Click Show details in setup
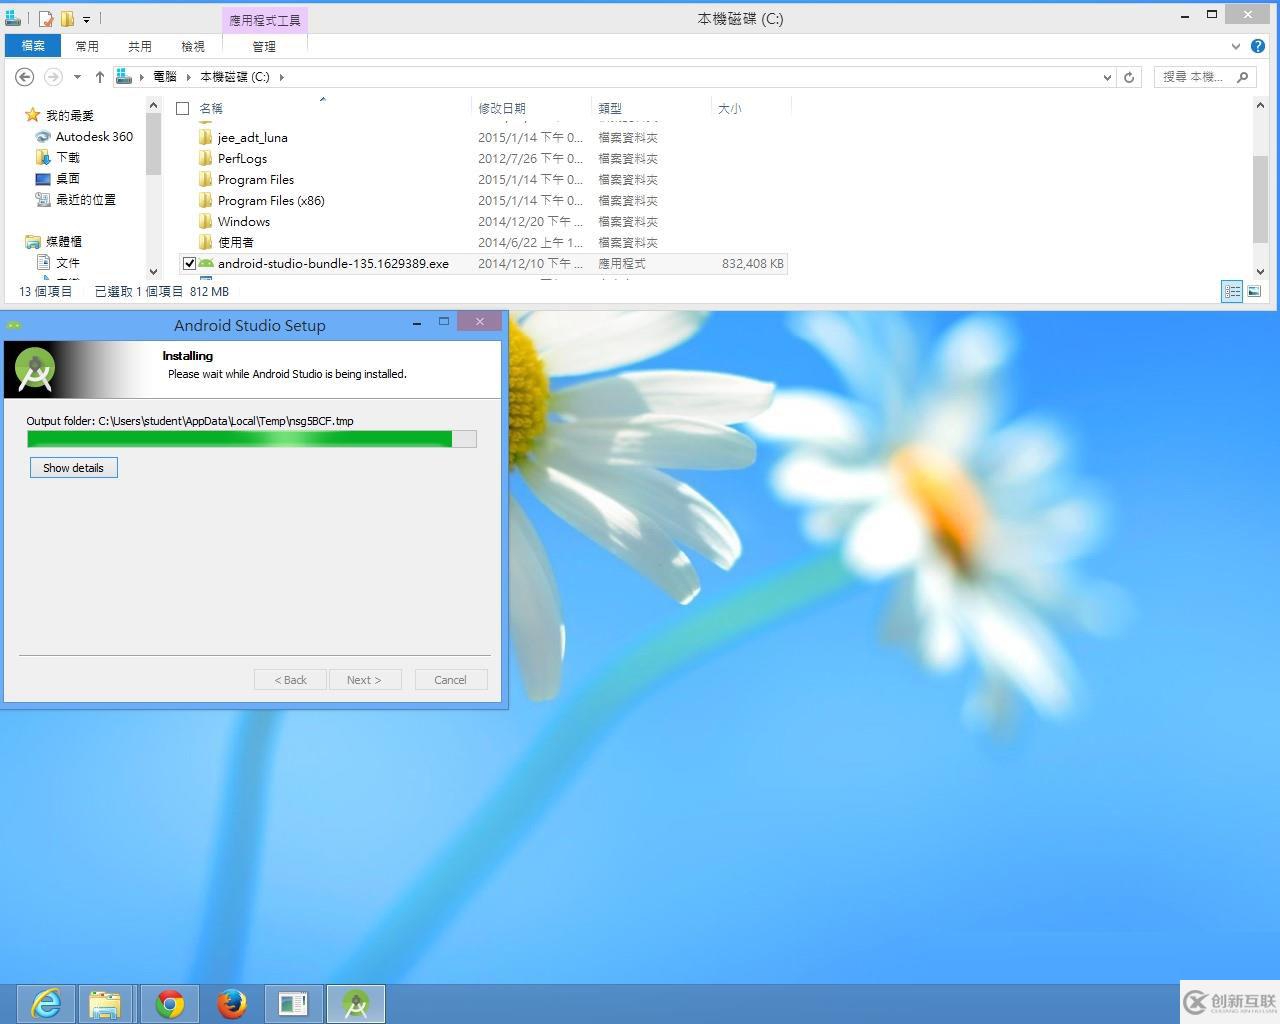Screen dimensions: 1280x1024 (x=73, y=467)
